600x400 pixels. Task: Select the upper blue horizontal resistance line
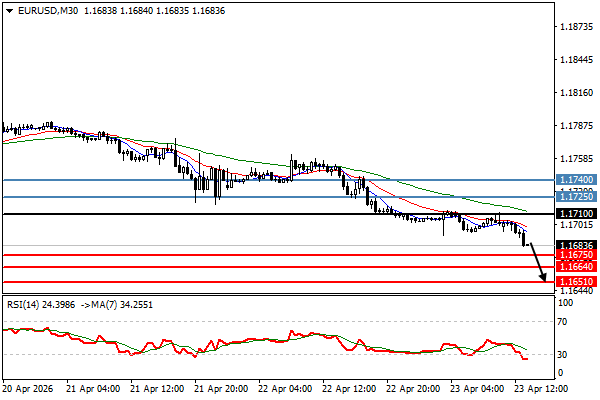[270, 180]
